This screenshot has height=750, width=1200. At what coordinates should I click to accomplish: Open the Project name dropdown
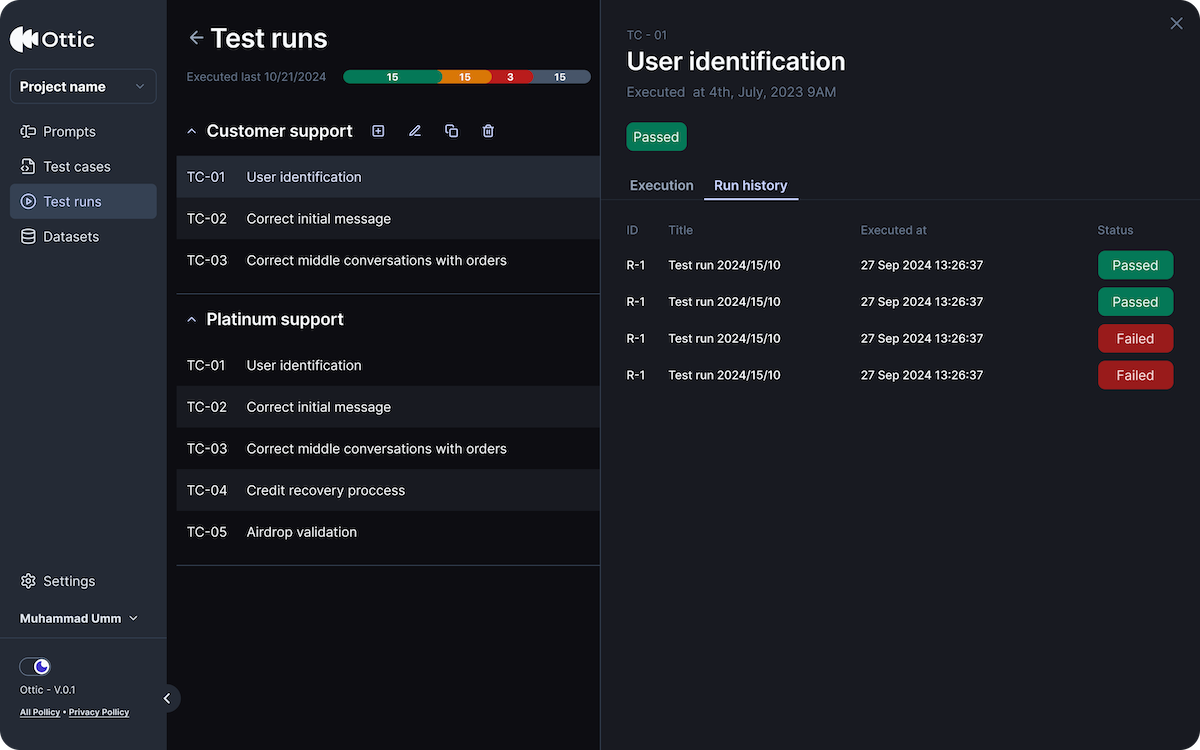click(x=83, y=87)
